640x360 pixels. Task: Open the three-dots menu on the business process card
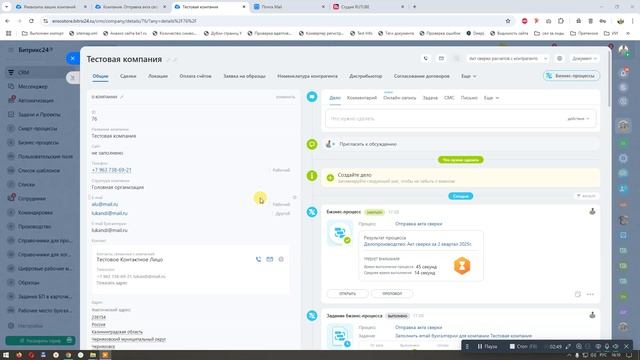(590, 294)
